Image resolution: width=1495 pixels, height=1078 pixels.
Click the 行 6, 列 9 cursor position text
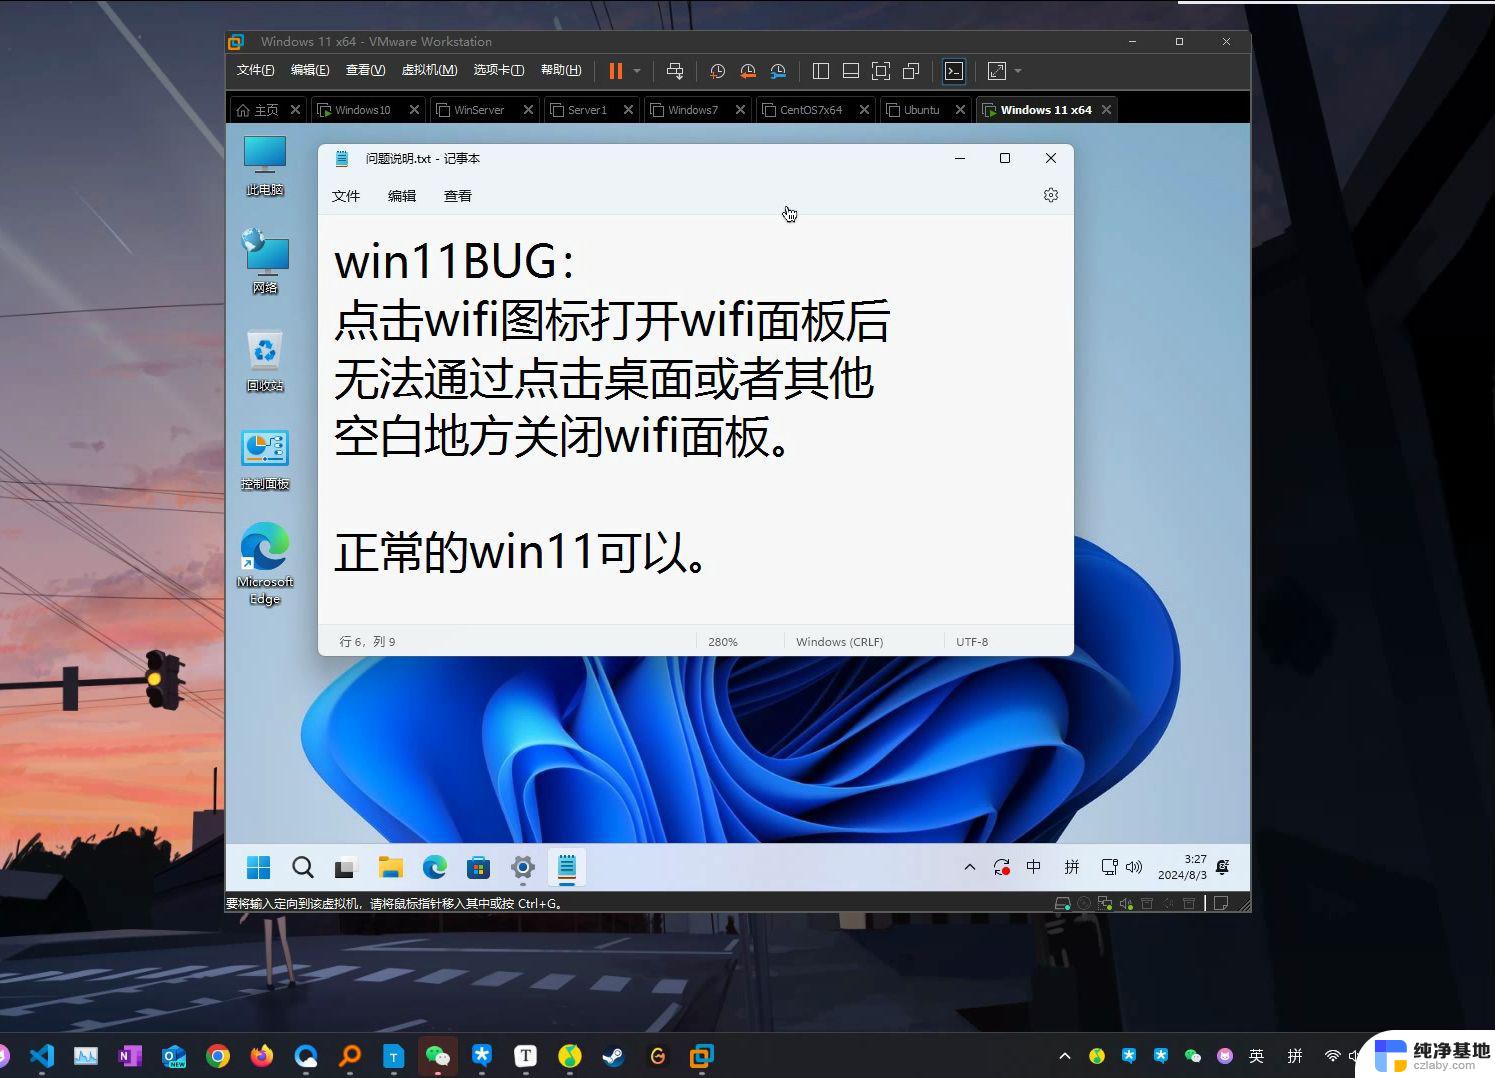coord(367,642)
